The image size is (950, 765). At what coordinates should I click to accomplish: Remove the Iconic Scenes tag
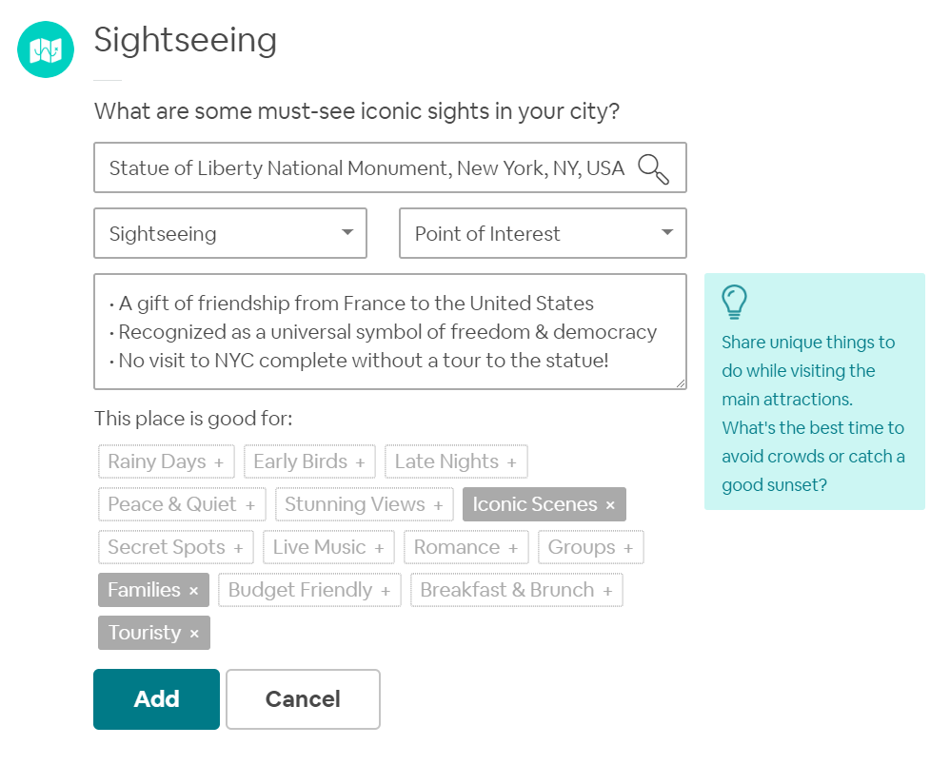pos(544,504)
